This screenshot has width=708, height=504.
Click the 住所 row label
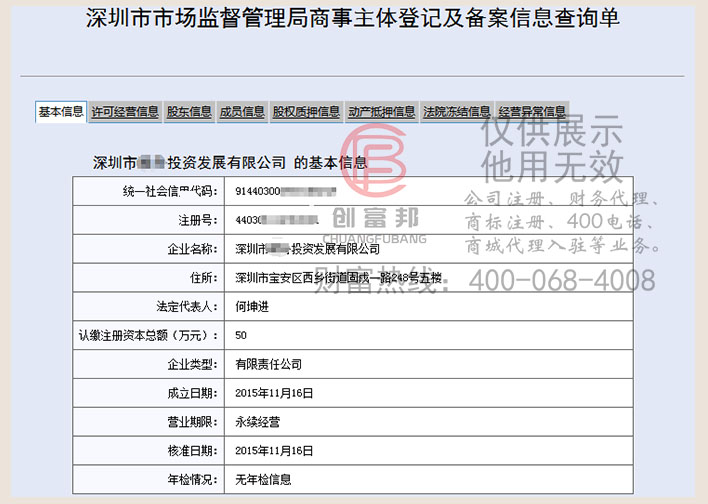[x=203, y=278]
